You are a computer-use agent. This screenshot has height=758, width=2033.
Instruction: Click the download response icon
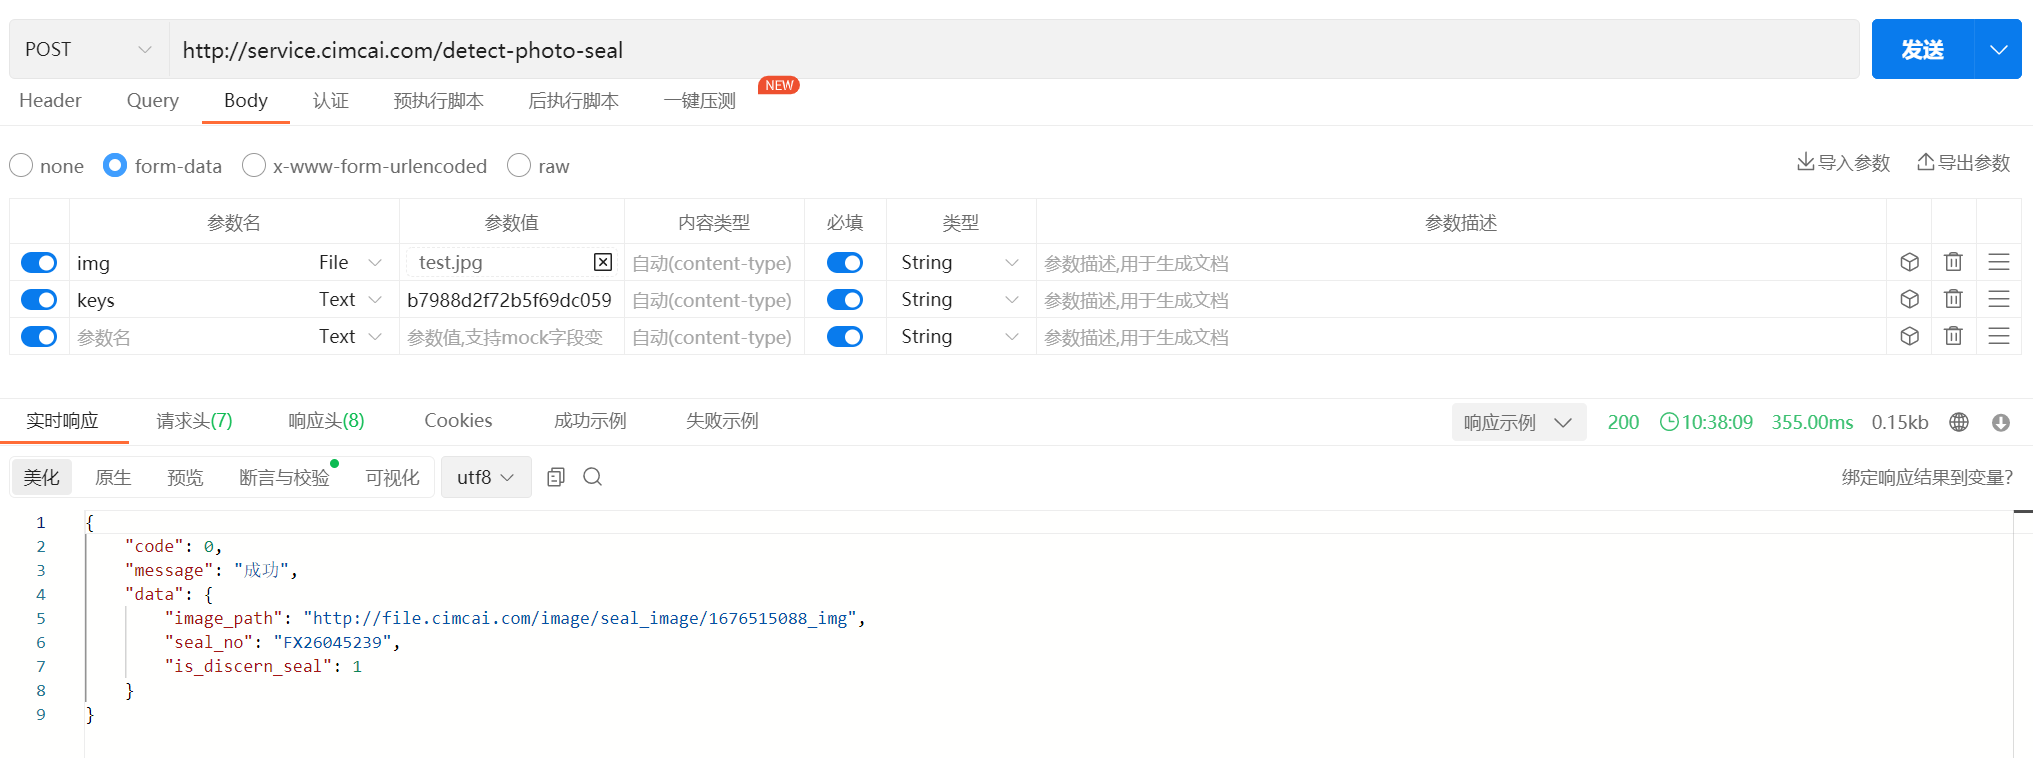coord(2001,422)
